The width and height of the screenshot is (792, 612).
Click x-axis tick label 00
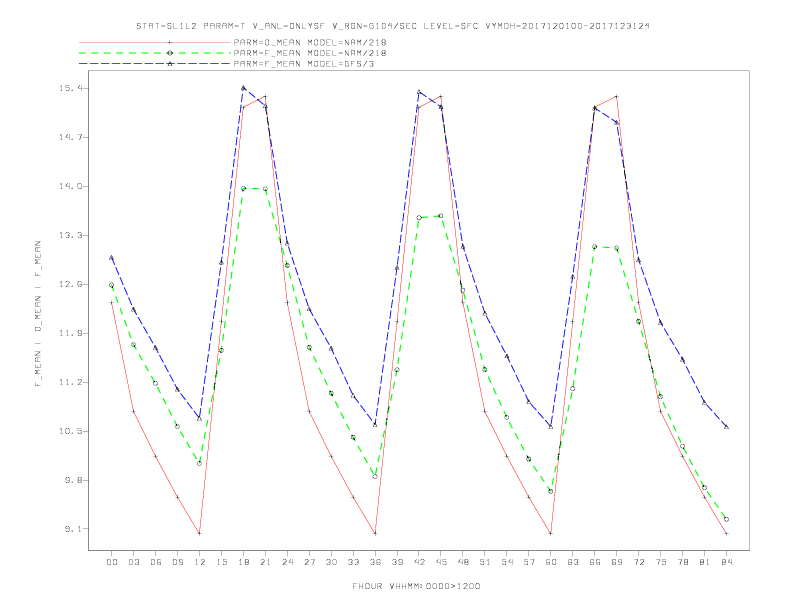[112, 562]
